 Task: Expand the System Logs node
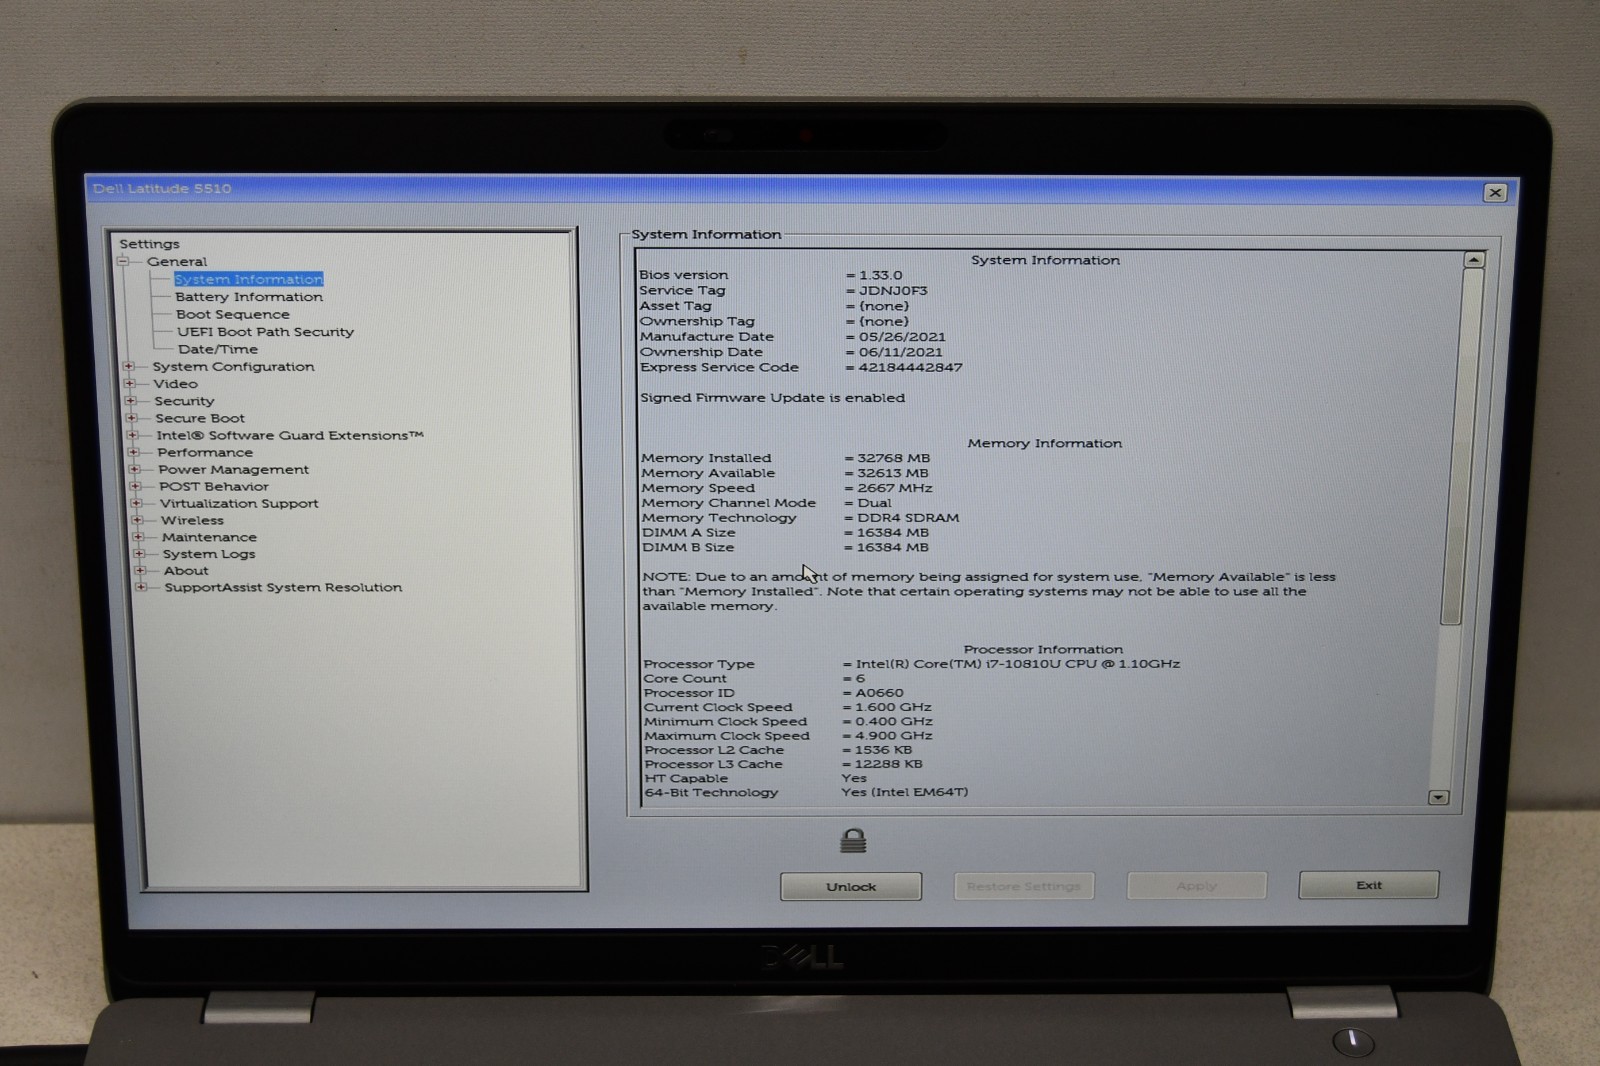click(x=139, y=554)
